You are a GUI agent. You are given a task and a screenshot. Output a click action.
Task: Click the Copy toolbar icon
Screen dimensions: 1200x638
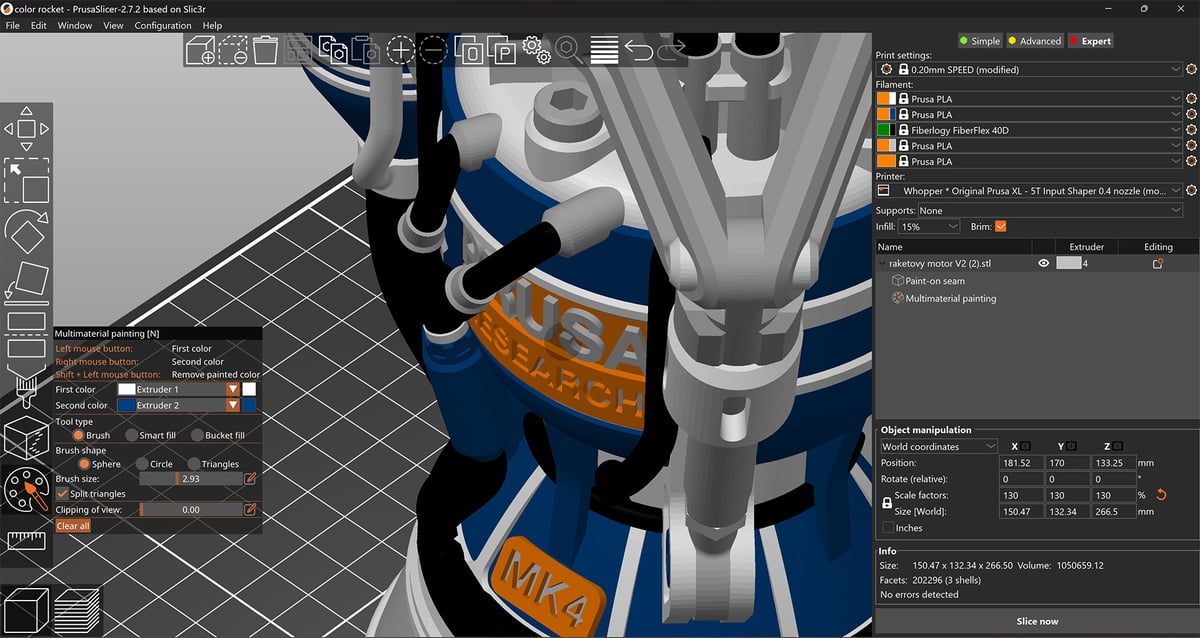coord(333,49)
